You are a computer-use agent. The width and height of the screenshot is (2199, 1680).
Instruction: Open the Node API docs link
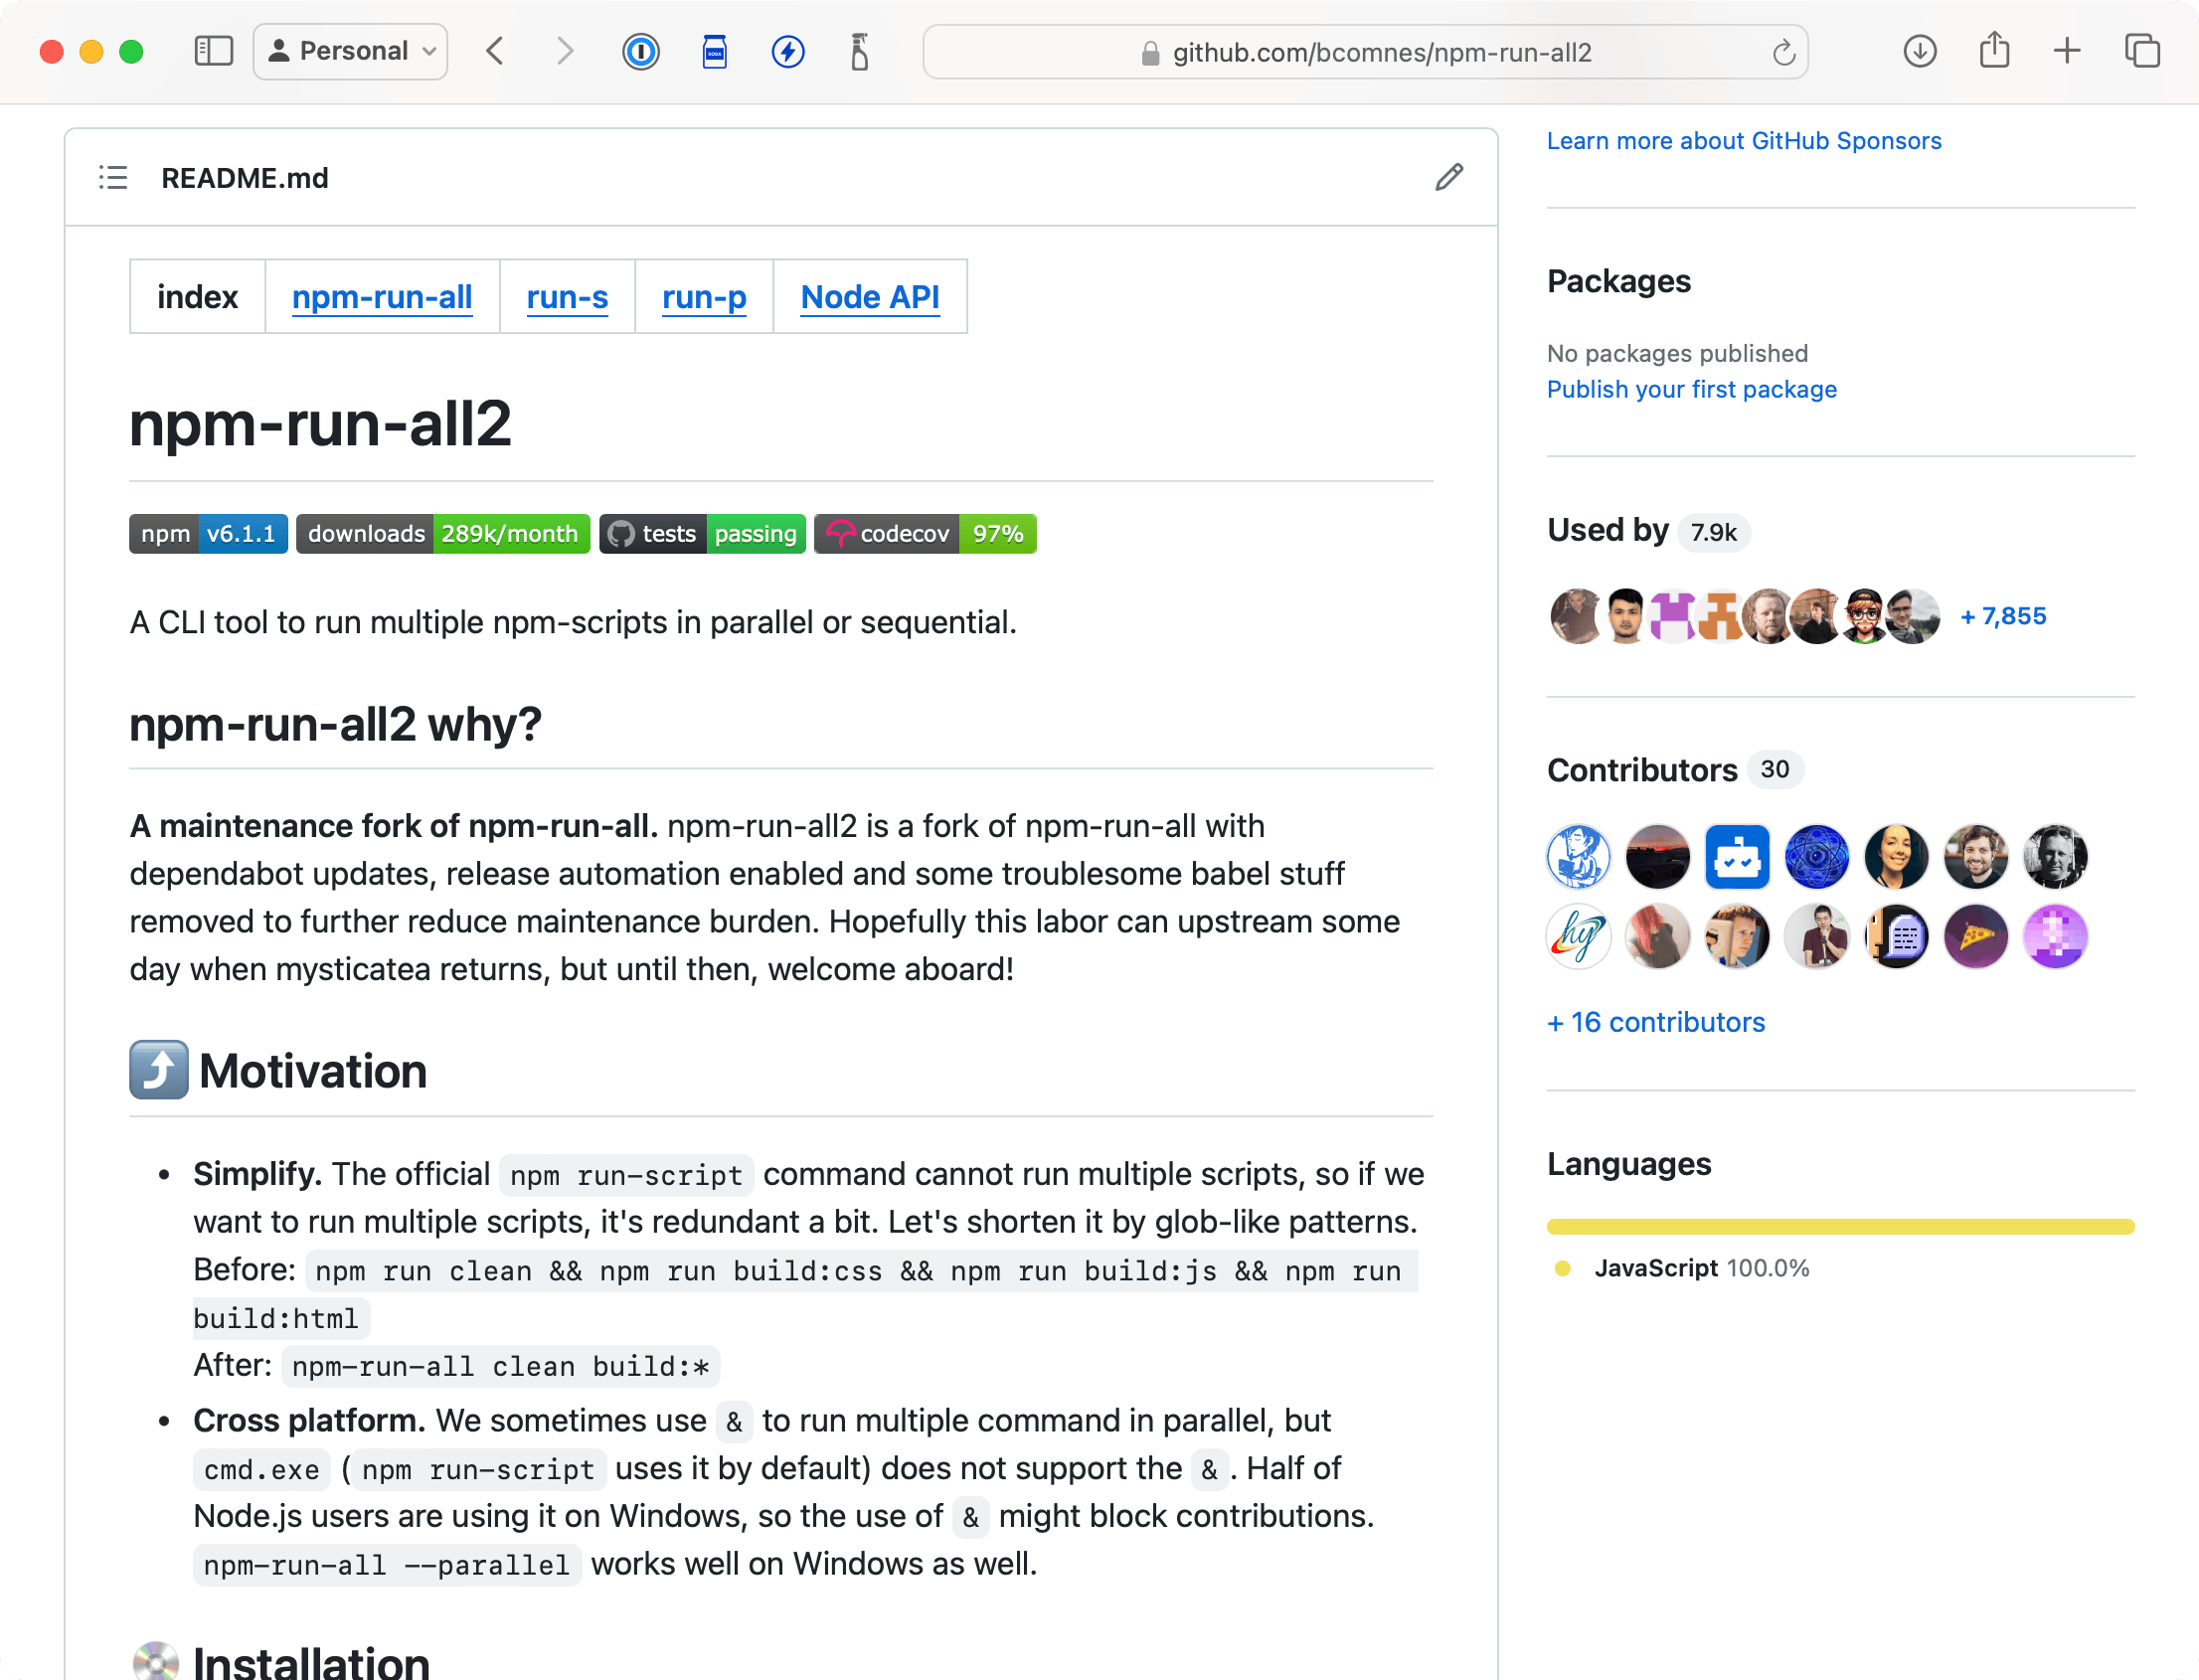pos(870,297)
